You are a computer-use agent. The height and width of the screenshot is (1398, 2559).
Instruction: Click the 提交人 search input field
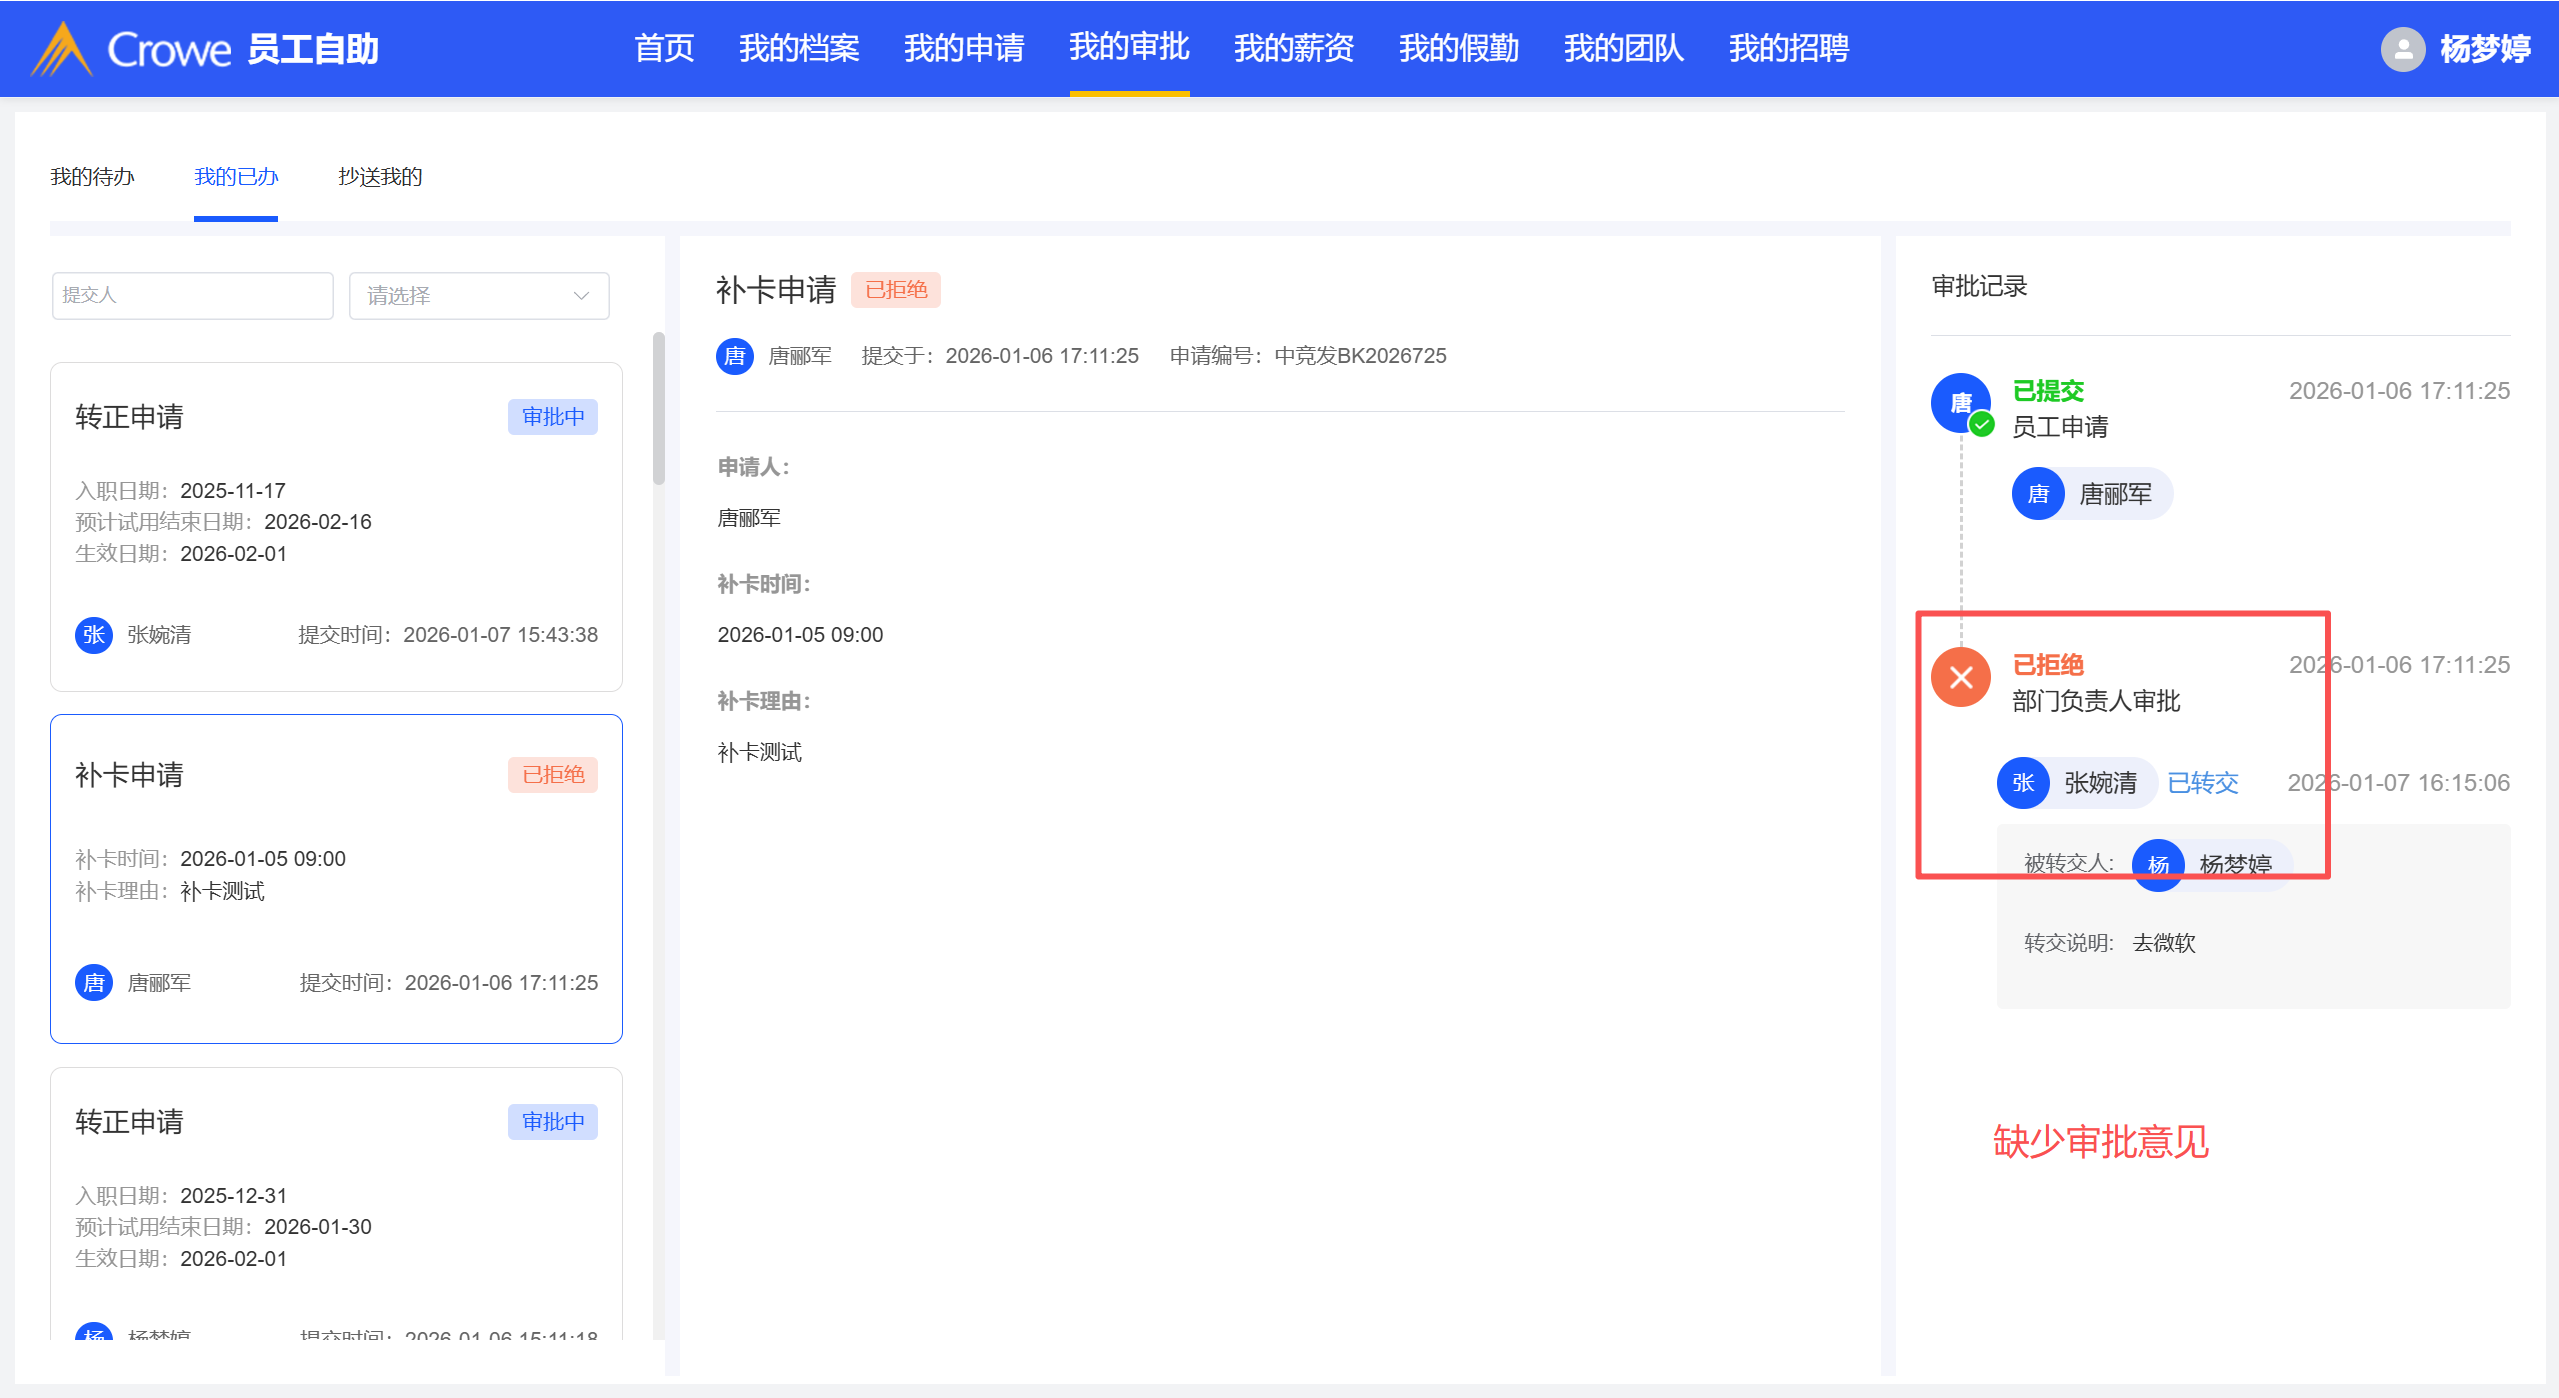(x=192, y=296)
